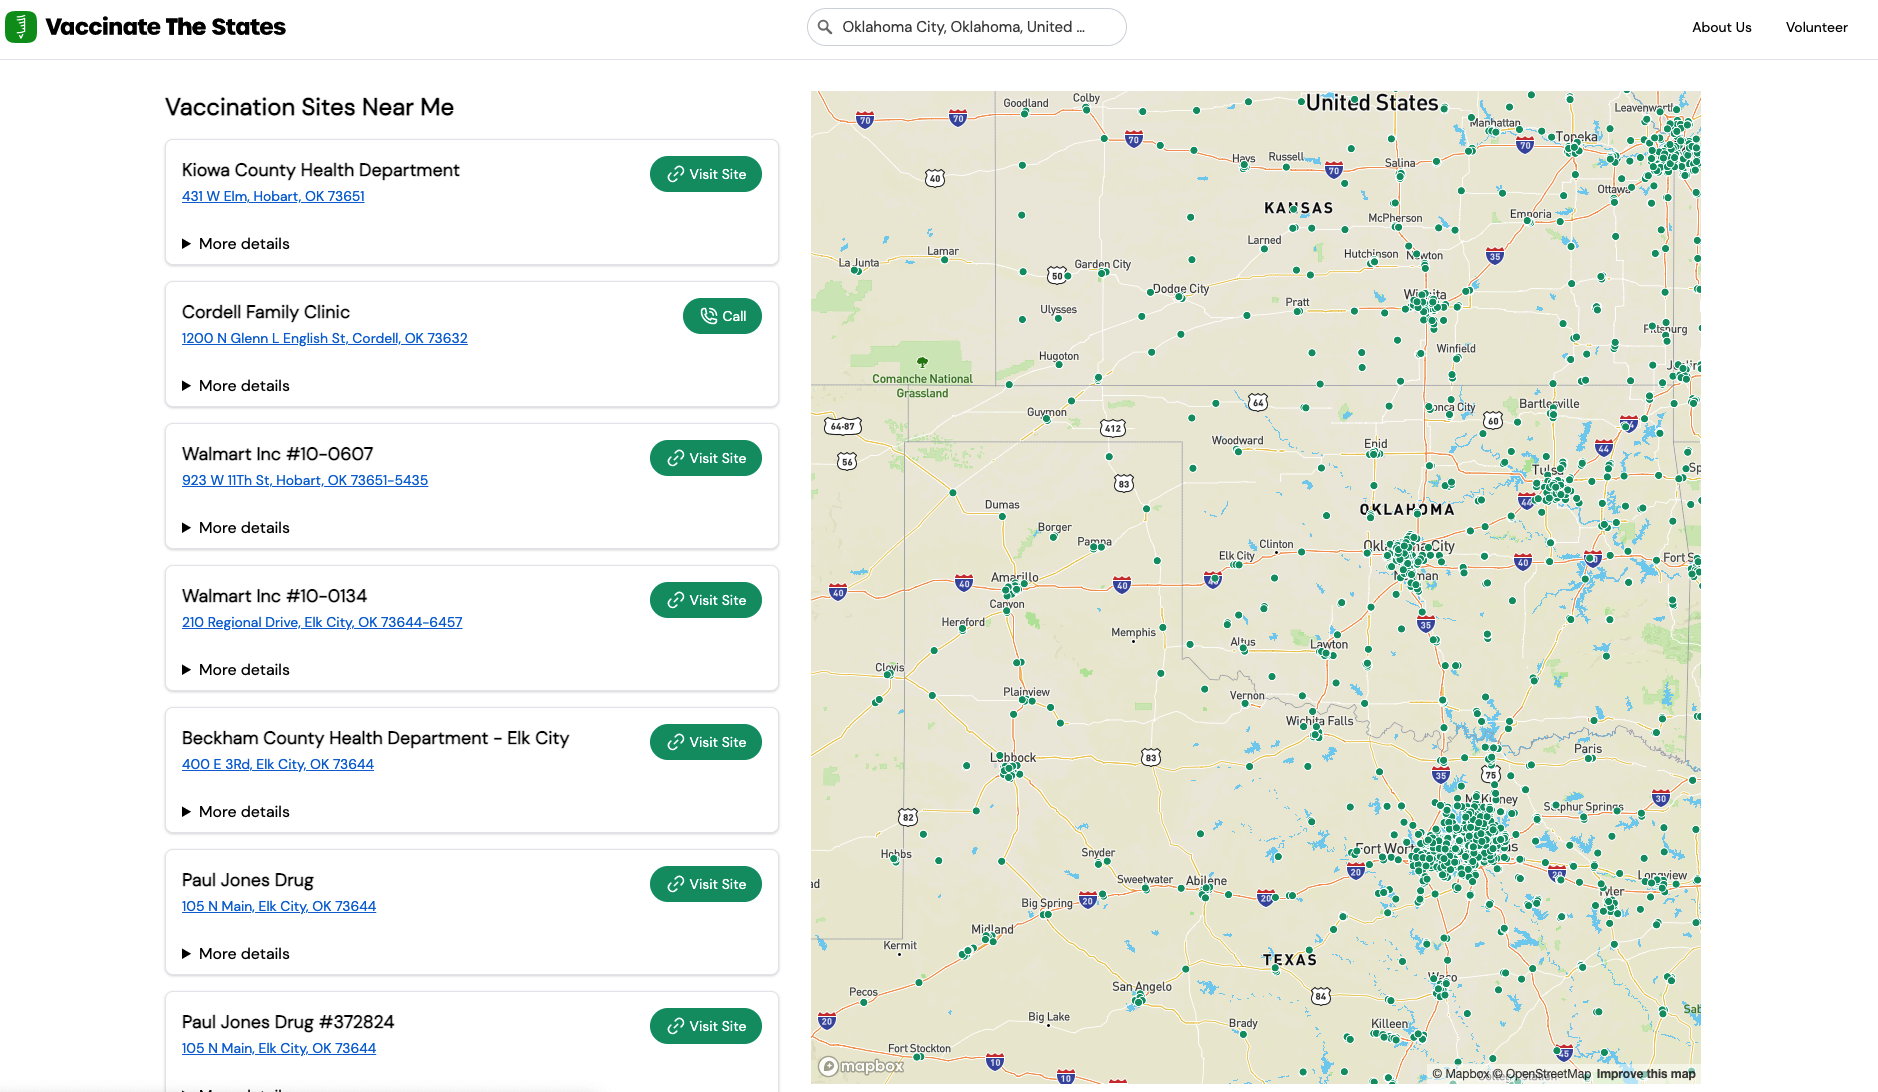Click the OpenStreetMap attribution link

pos(1542,1074)
